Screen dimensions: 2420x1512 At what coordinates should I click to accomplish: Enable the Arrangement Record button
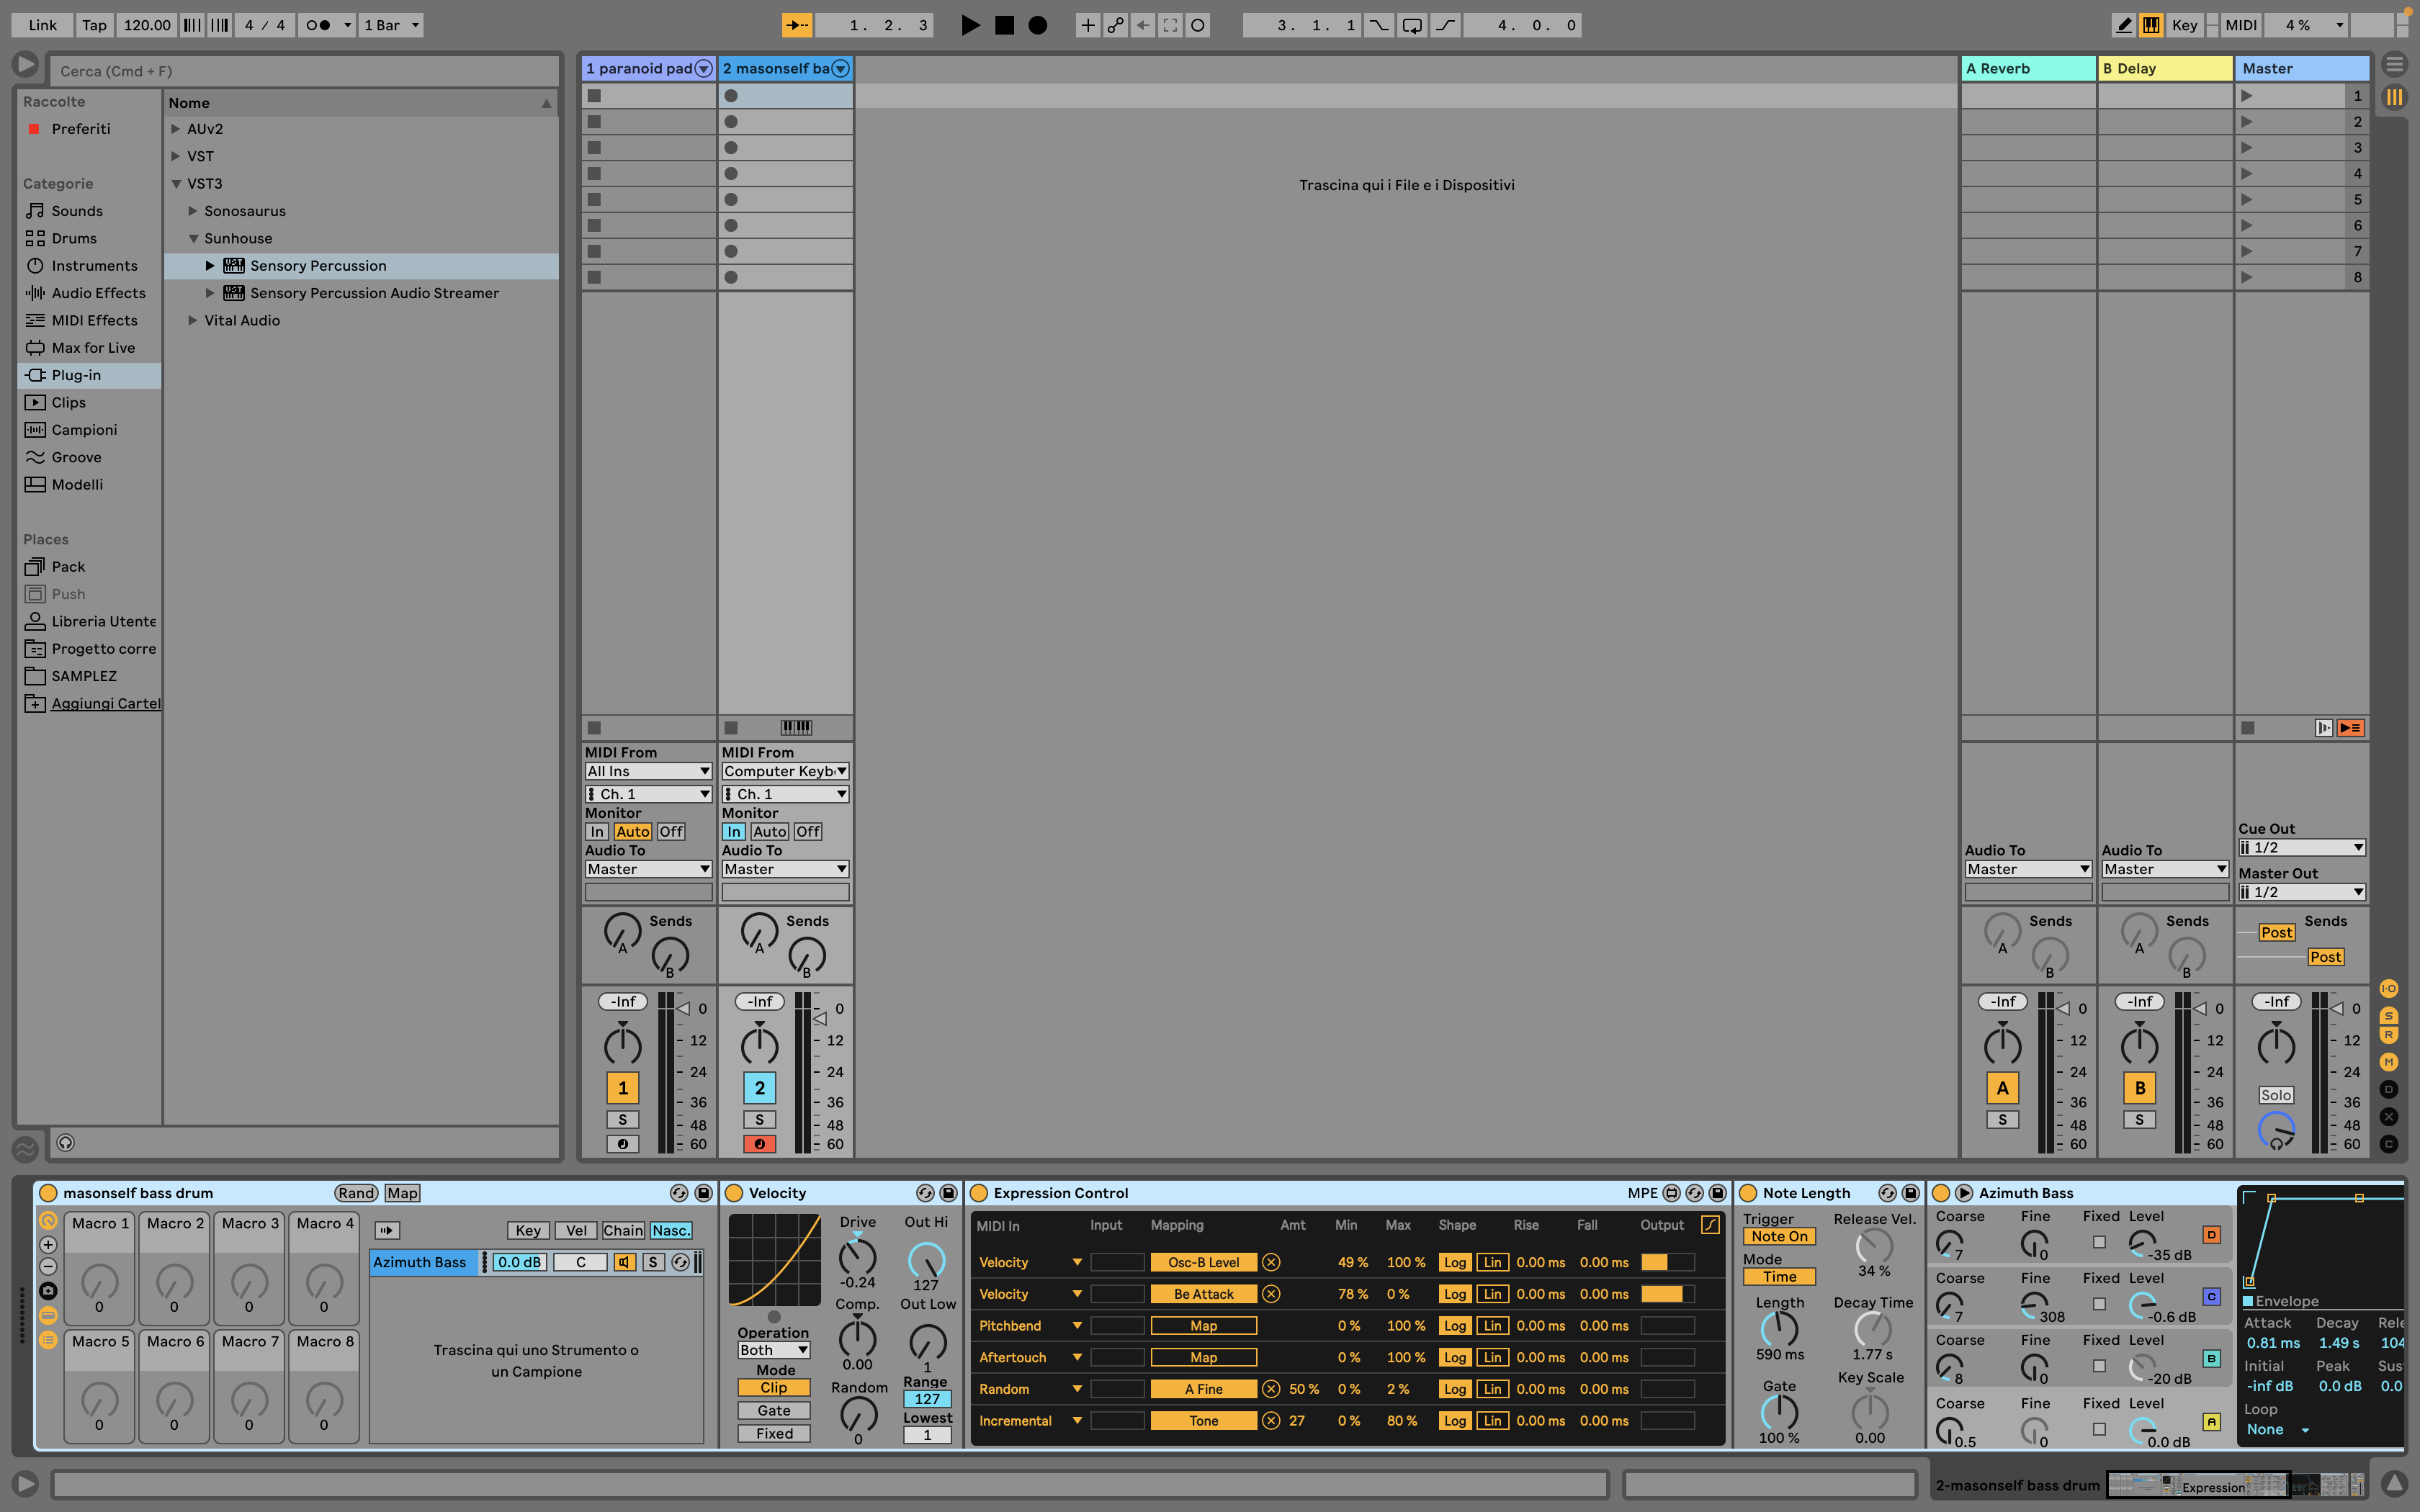(x=1038, y=25)
